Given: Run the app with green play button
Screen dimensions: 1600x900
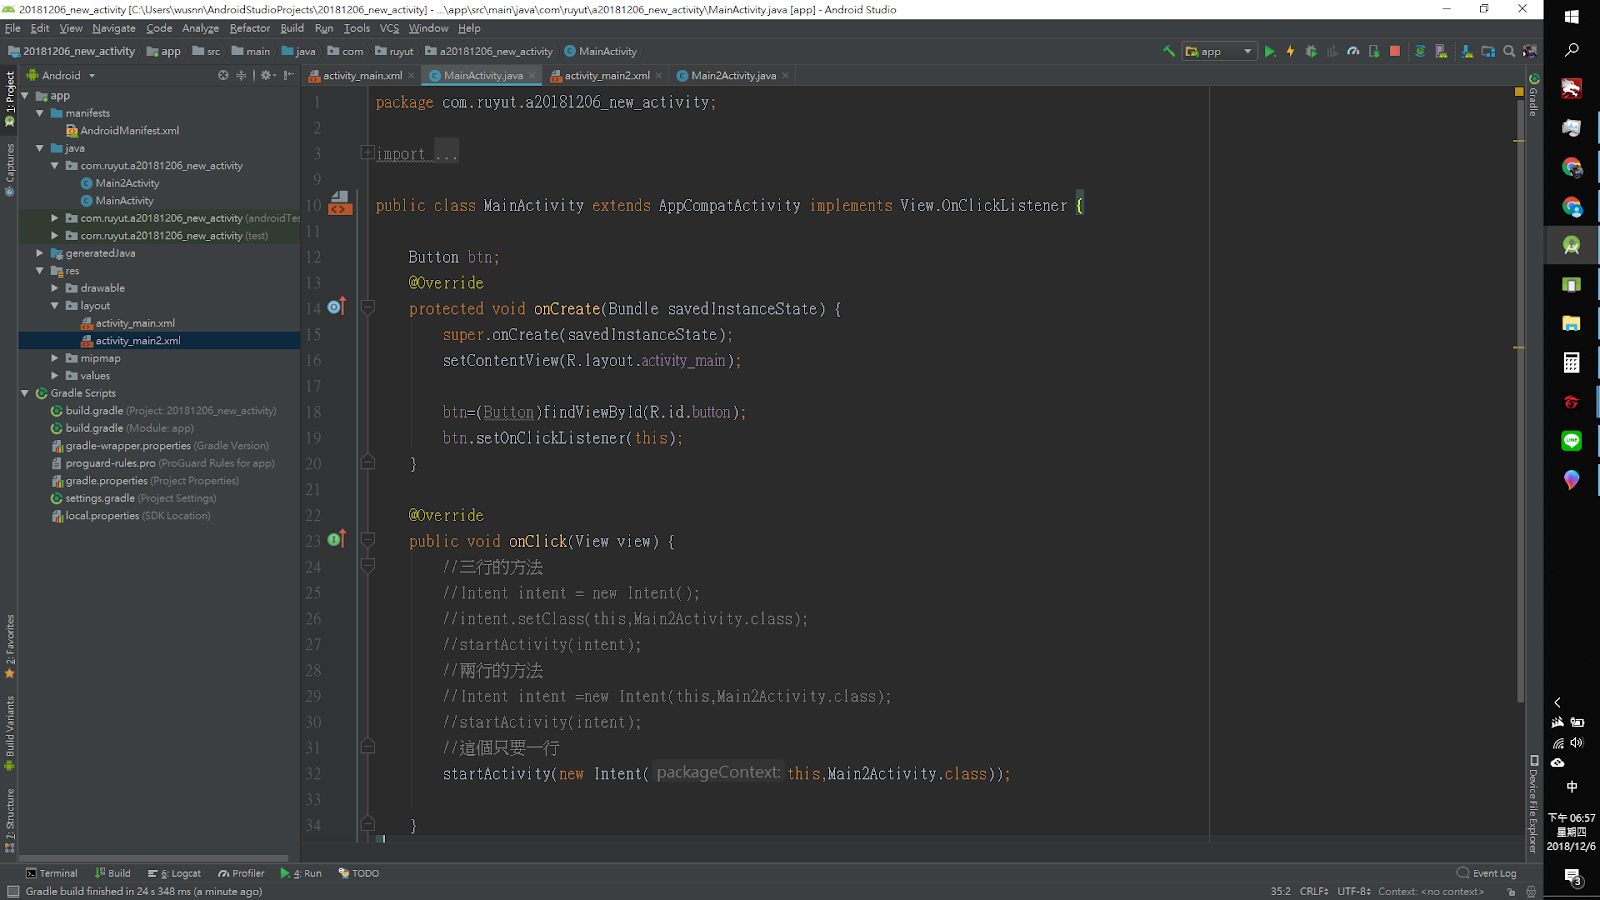Looking at the screenshot, I should coord(1270,51).
